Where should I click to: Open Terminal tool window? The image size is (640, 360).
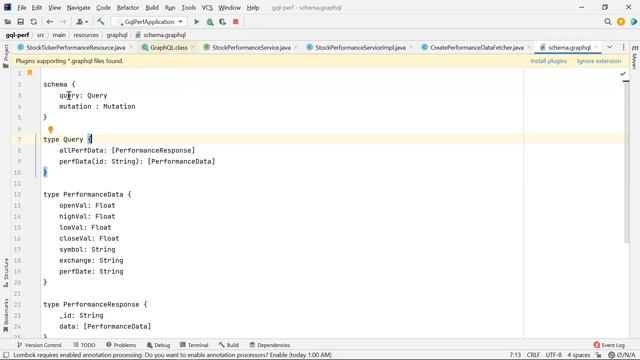194,345
